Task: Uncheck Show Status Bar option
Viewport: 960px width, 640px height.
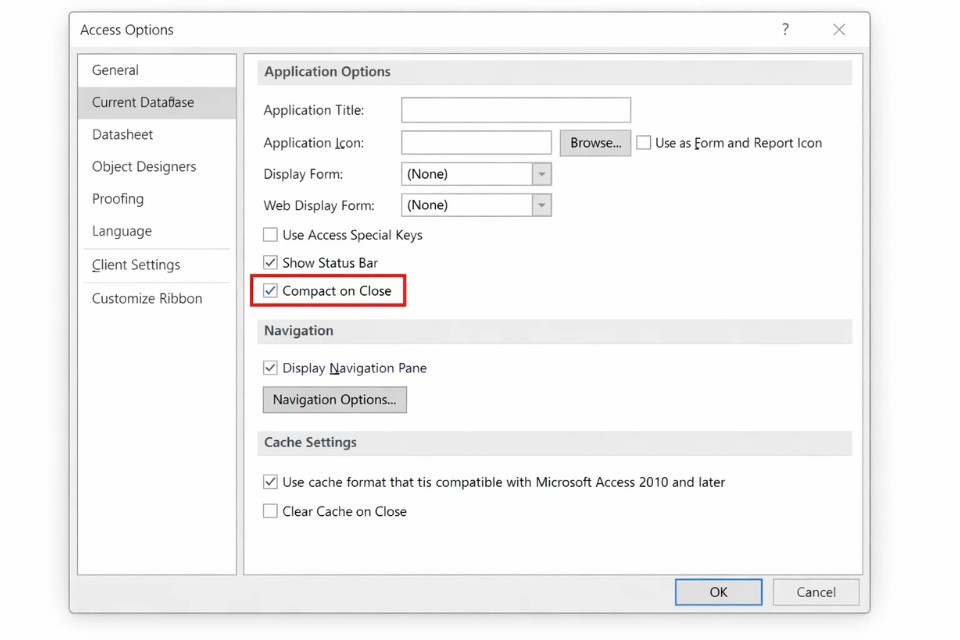Action: [270, 263]
